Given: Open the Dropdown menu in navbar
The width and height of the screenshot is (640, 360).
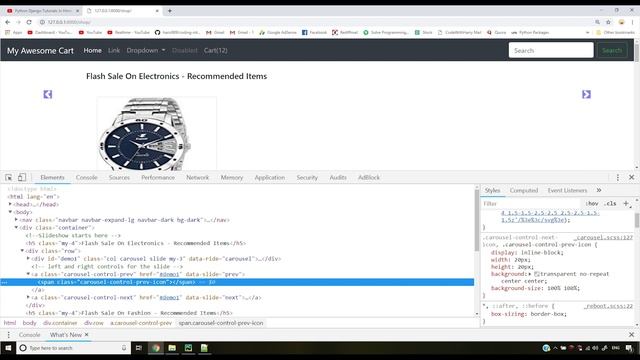Looking at the screenshot, I should pos(146,50).
